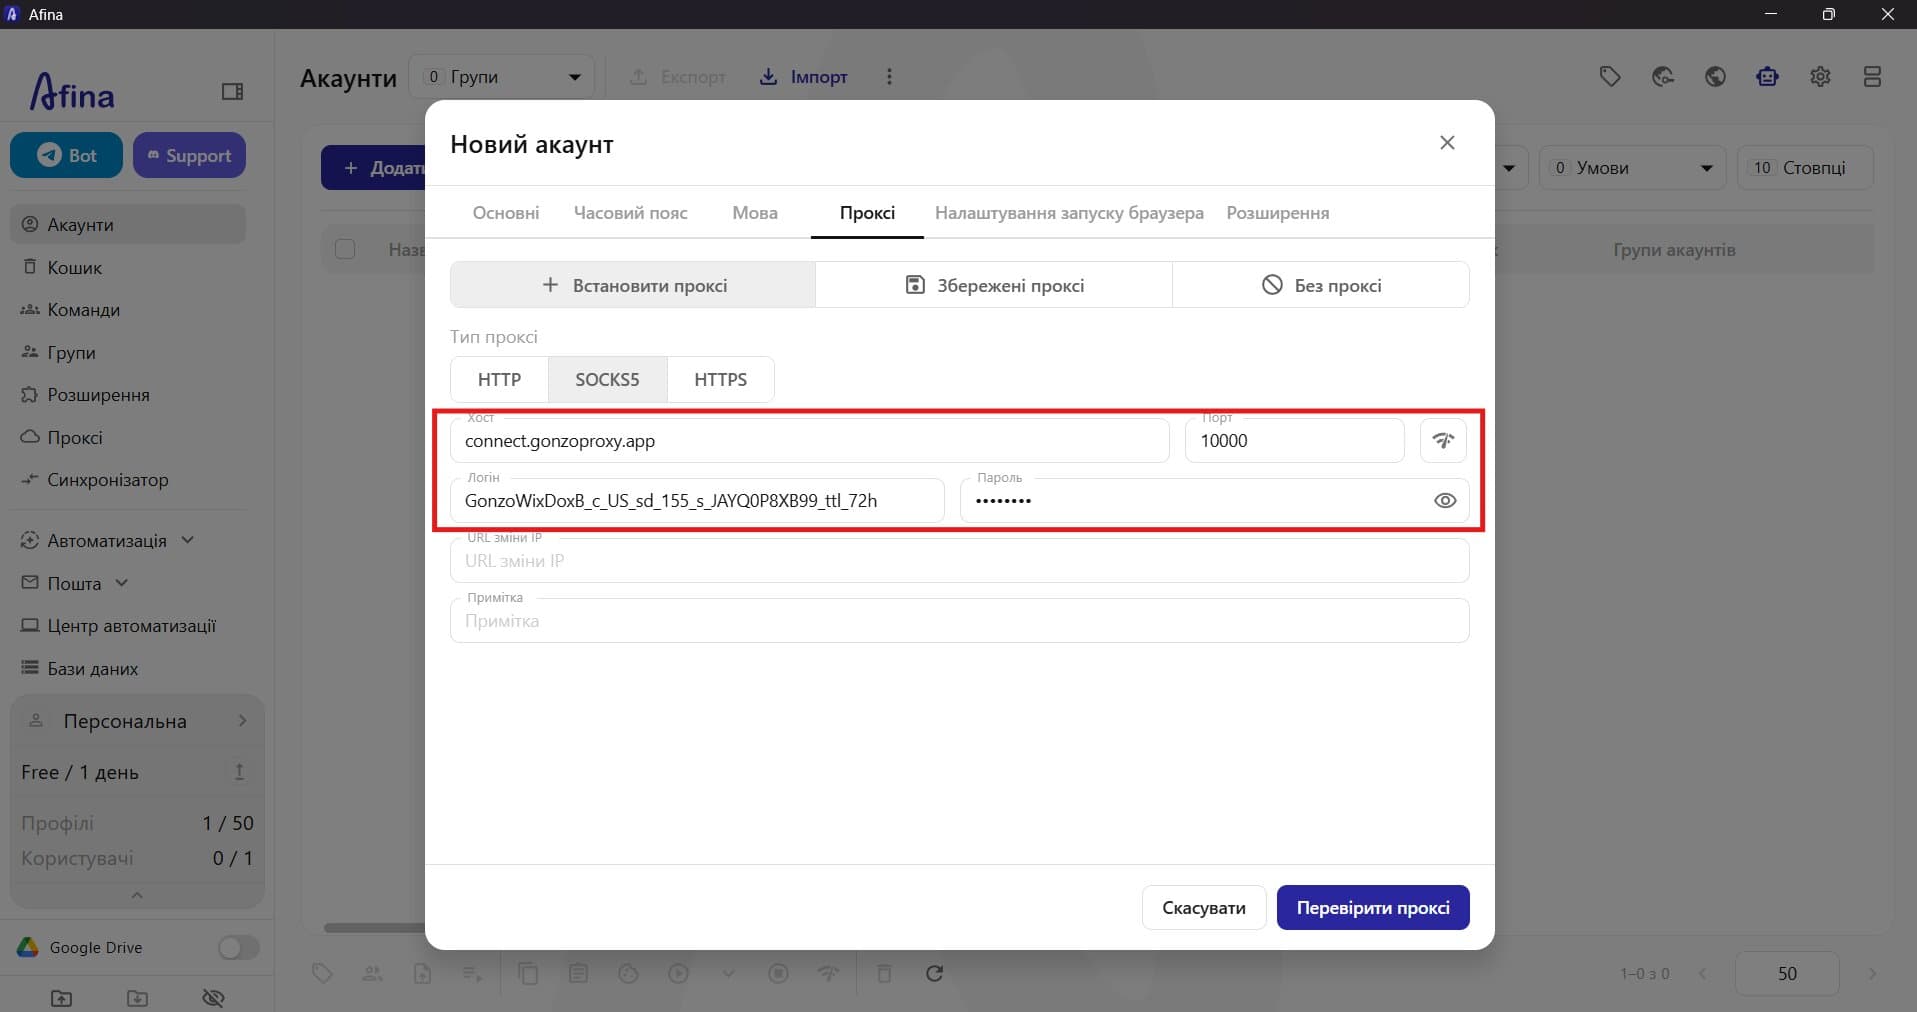The image size is (1917, 1012).
Task: Click the Bot button
Action: tap(67, 155)
